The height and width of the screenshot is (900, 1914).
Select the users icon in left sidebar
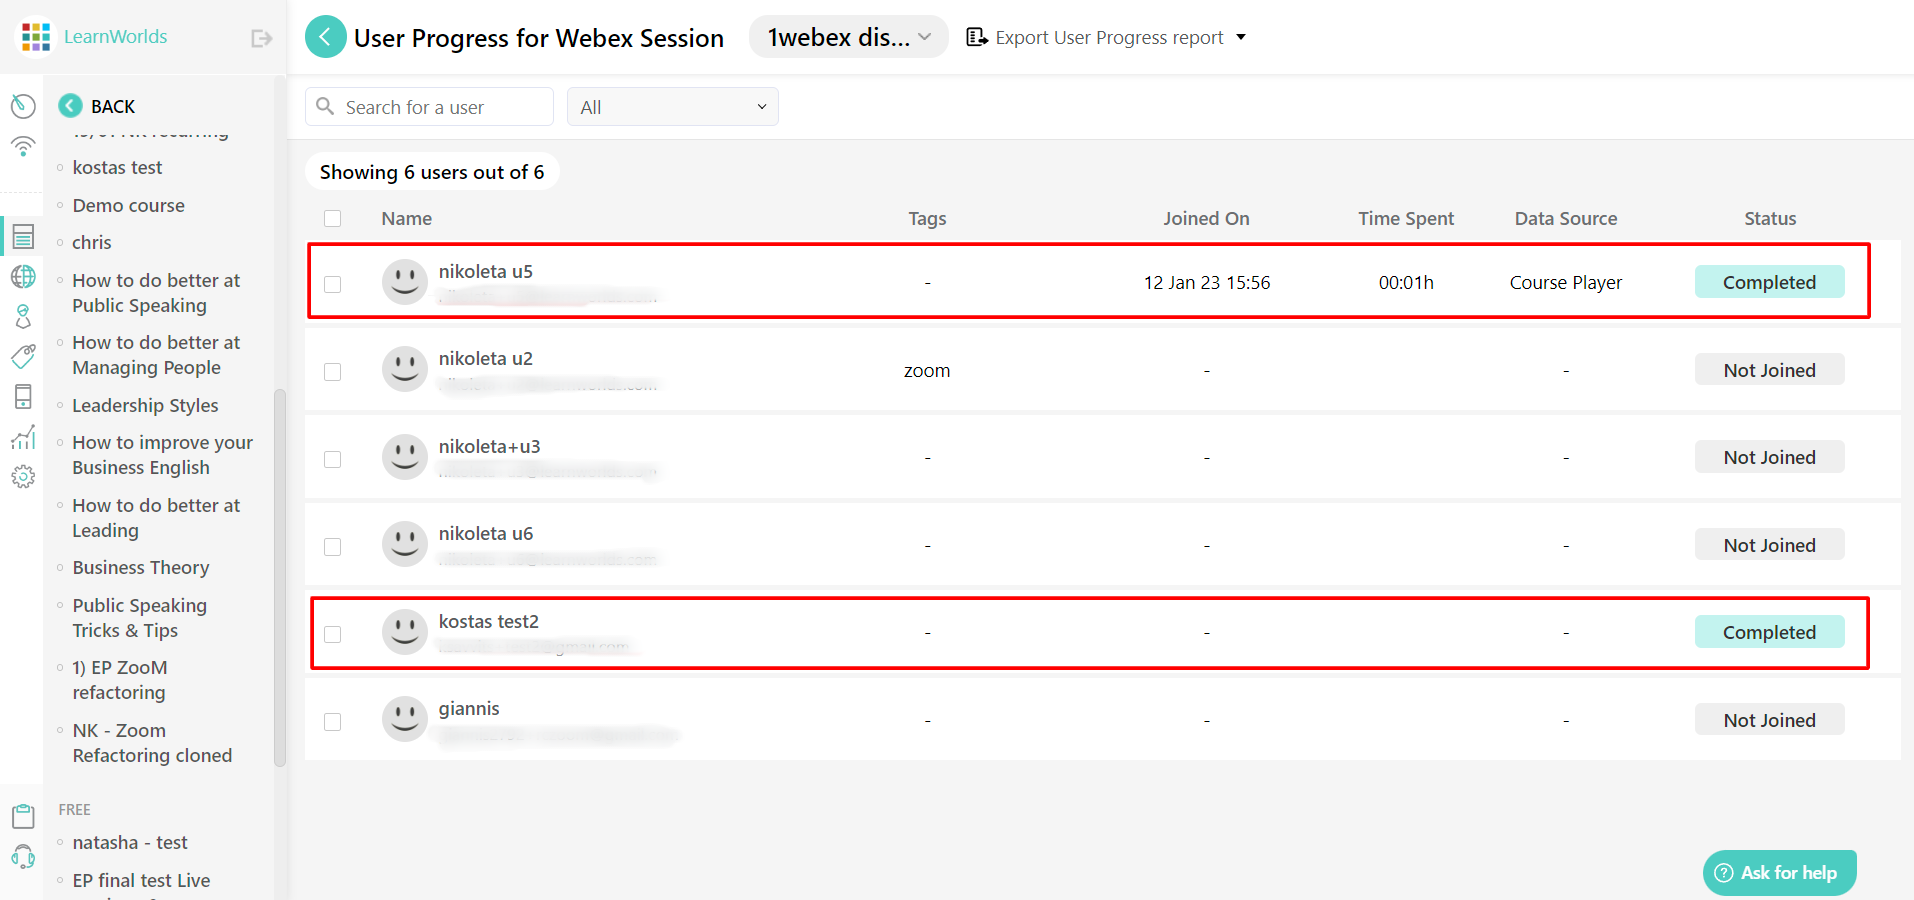pyautogui.click(x=23, y=316)
